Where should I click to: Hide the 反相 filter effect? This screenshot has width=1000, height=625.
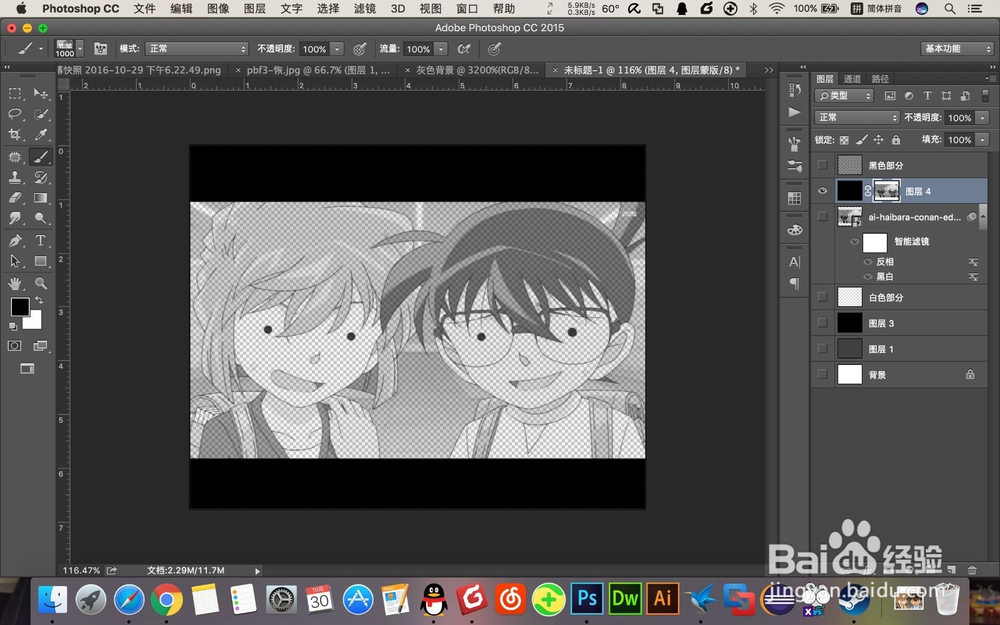(x=867, y=262)
